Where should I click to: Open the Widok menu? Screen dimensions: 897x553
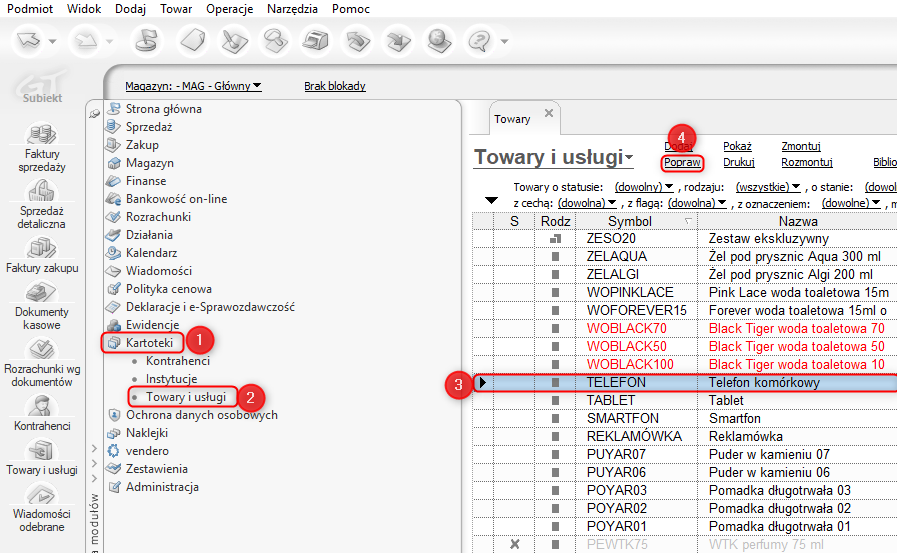tap(84, 9)
